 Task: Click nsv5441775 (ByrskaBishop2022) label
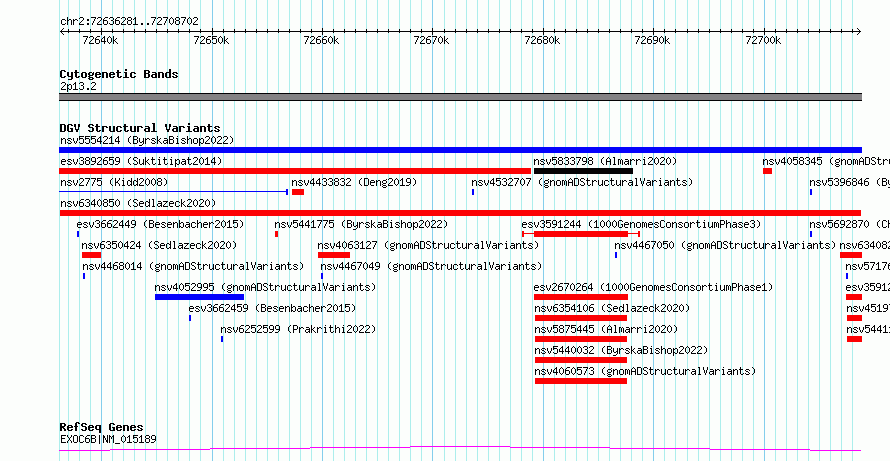(361, 224)
